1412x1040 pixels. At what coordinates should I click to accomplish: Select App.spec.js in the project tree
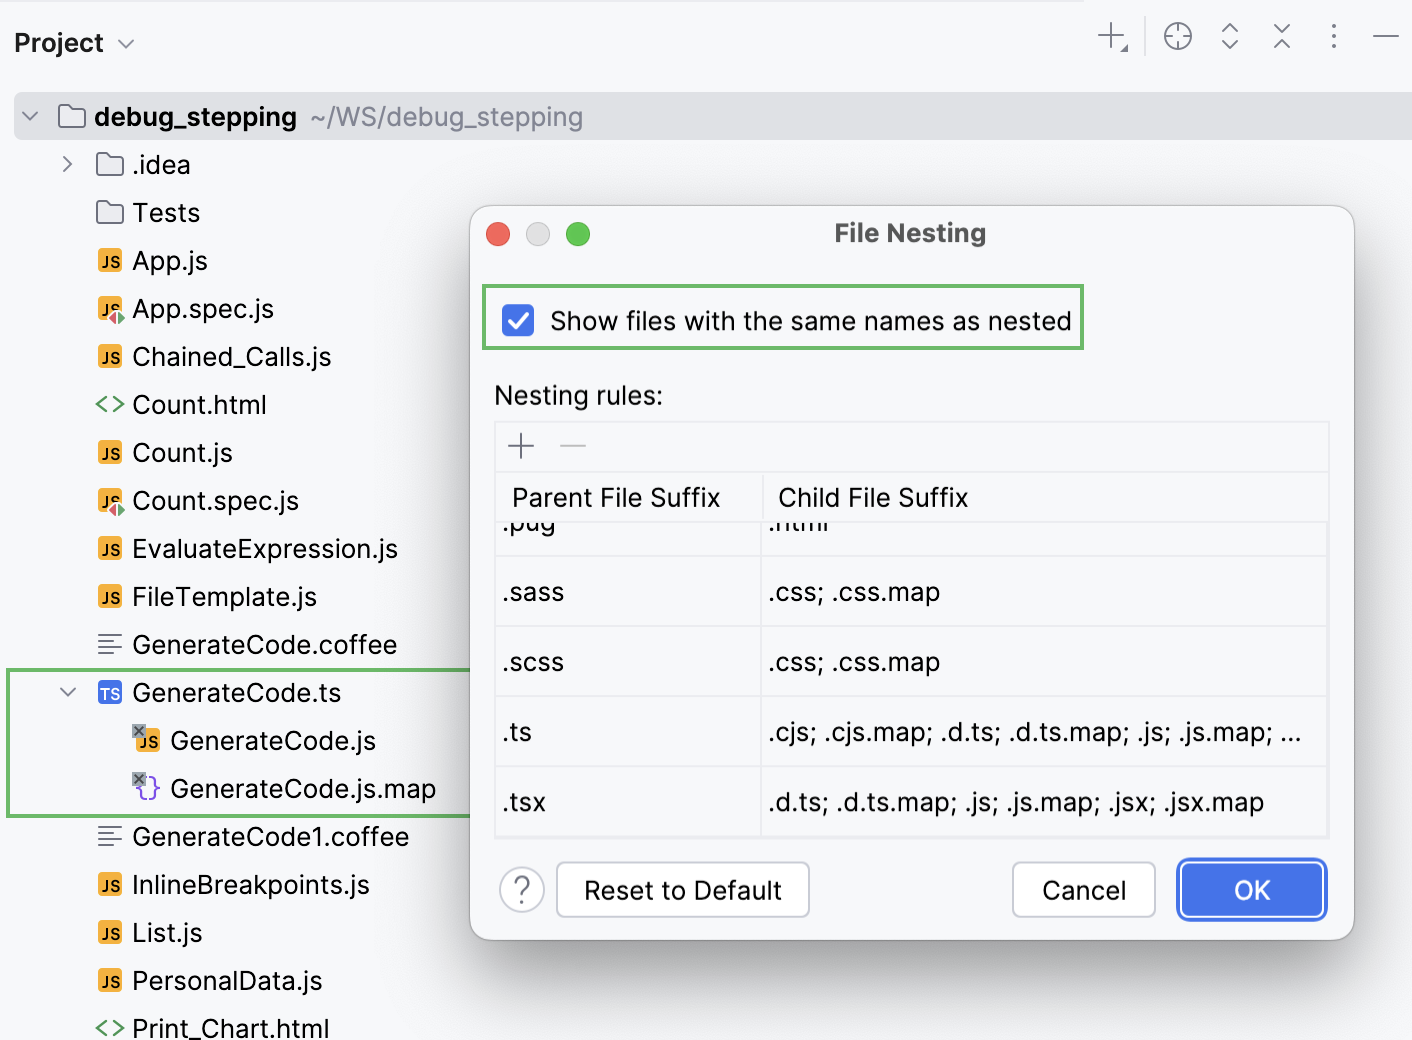204,308
